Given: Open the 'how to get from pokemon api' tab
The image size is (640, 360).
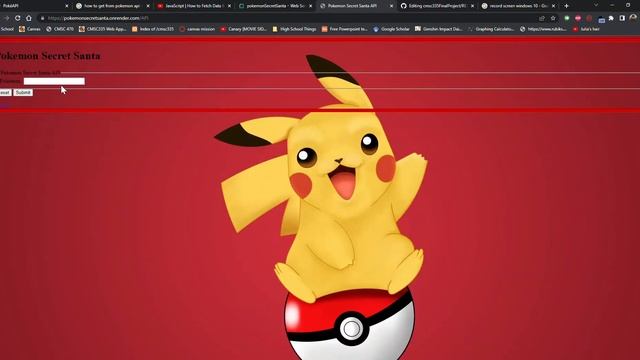Looking at the screenshot, I should pyautogui.click(x=112, y=6).
